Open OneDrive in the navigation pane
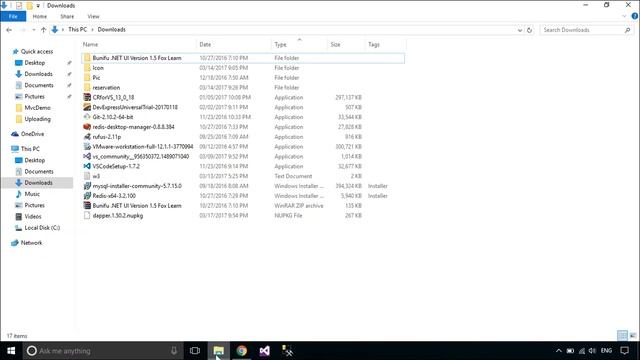 (x=32, y=134)
